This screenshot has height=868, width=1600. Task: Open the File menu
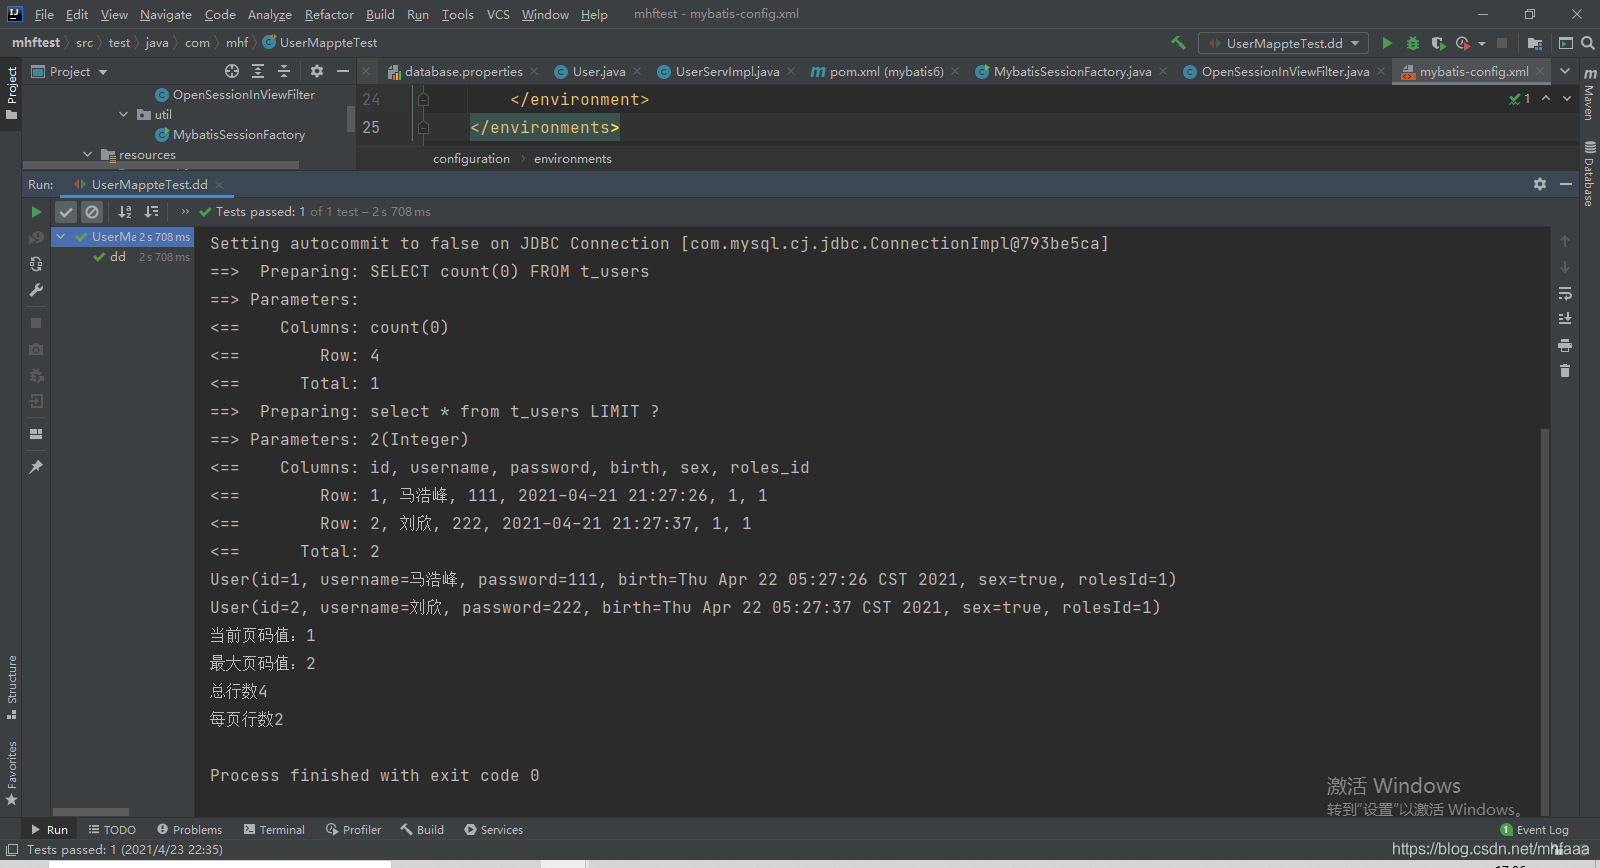coord(44,14)
